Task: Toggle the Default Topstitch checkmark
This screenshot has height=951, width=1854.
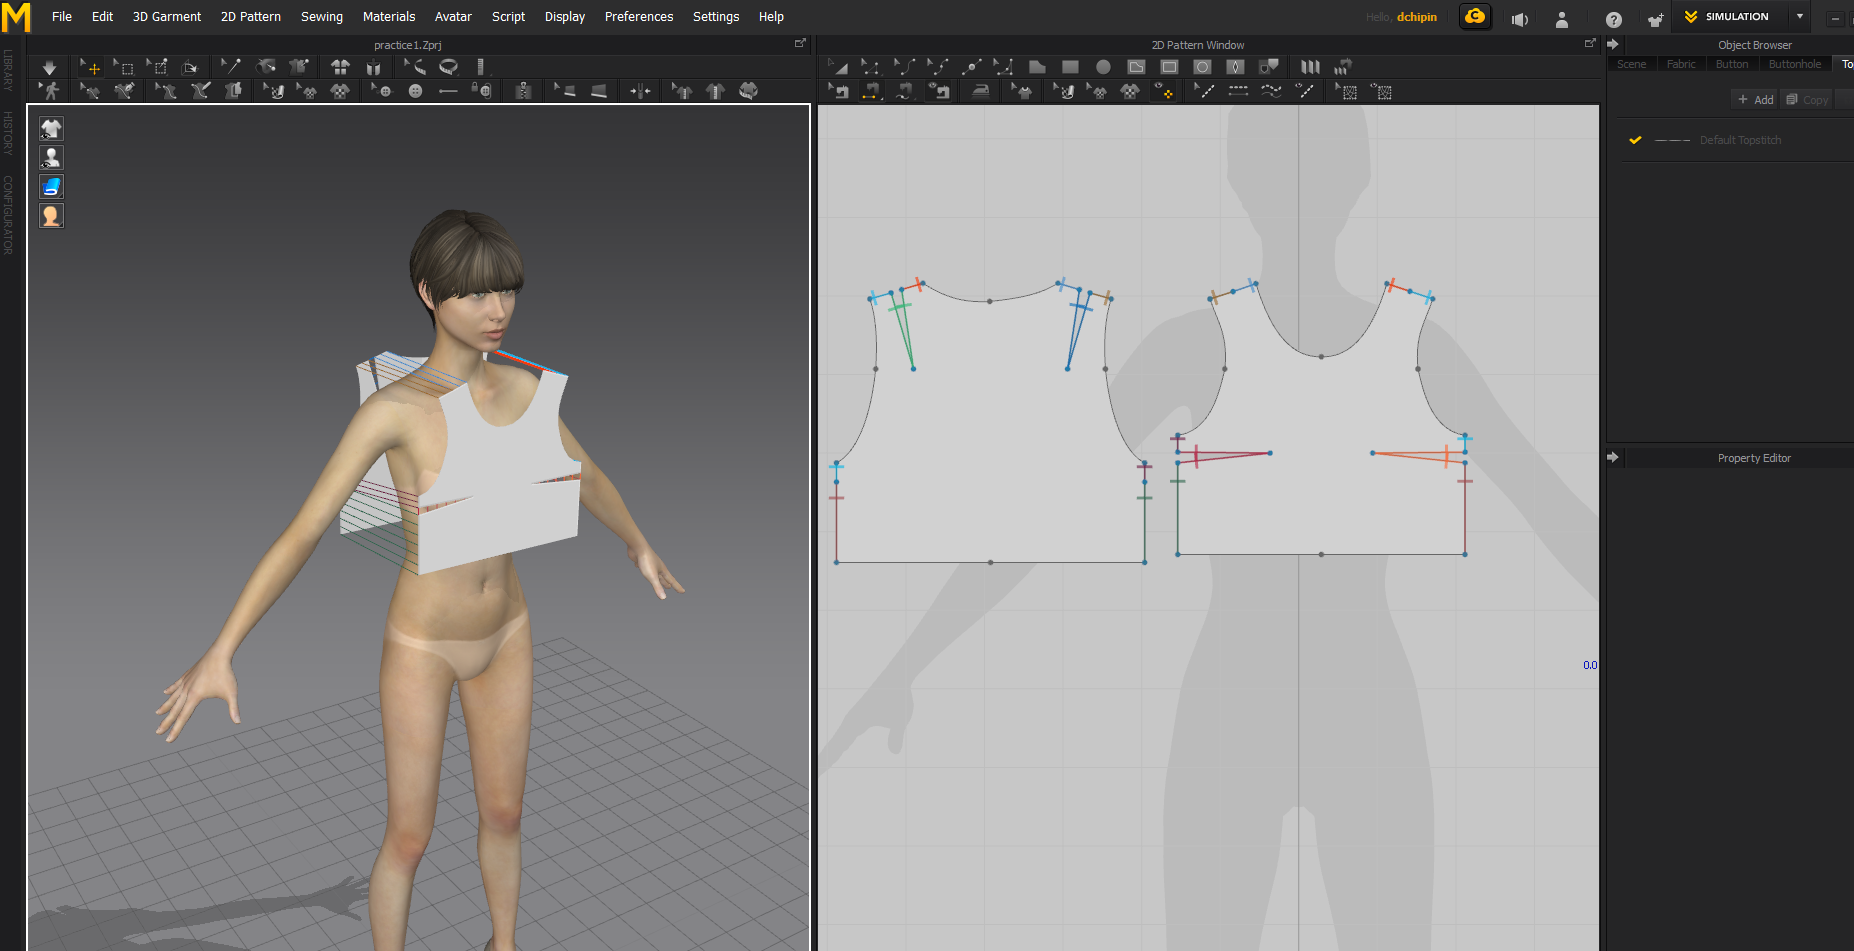Action: tap(1635, 140)
